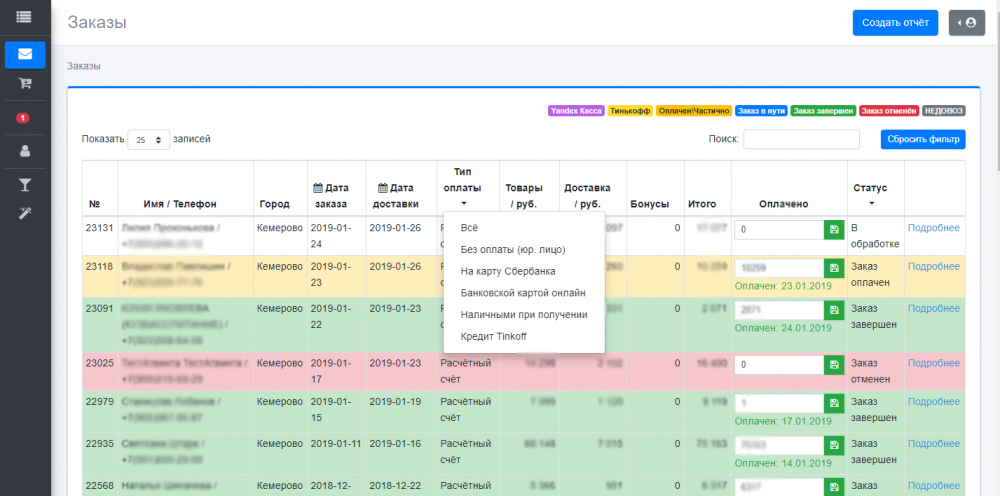Image resolution: width=1000 pixels, height=496 pixels.
Task: Open 'Подробнее' link for order 23118
Action: [x=933, y=266]
